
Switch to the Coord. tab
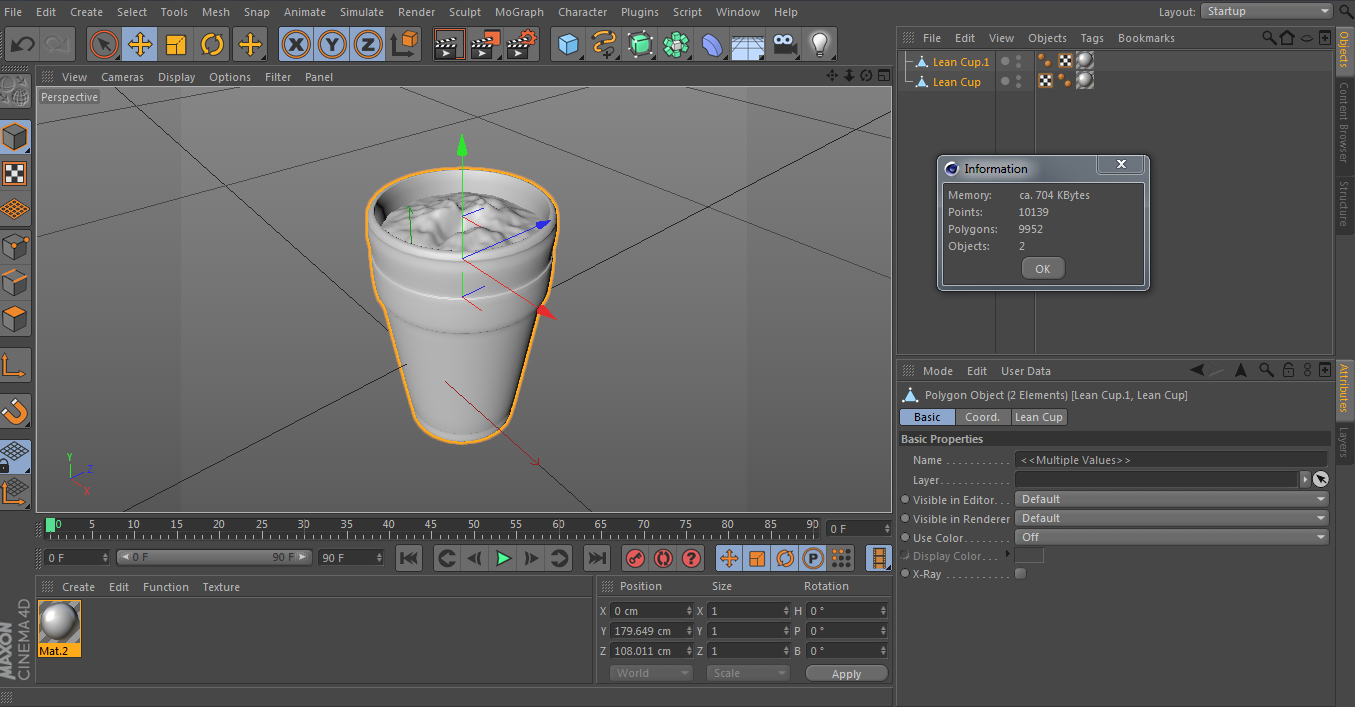982,417
